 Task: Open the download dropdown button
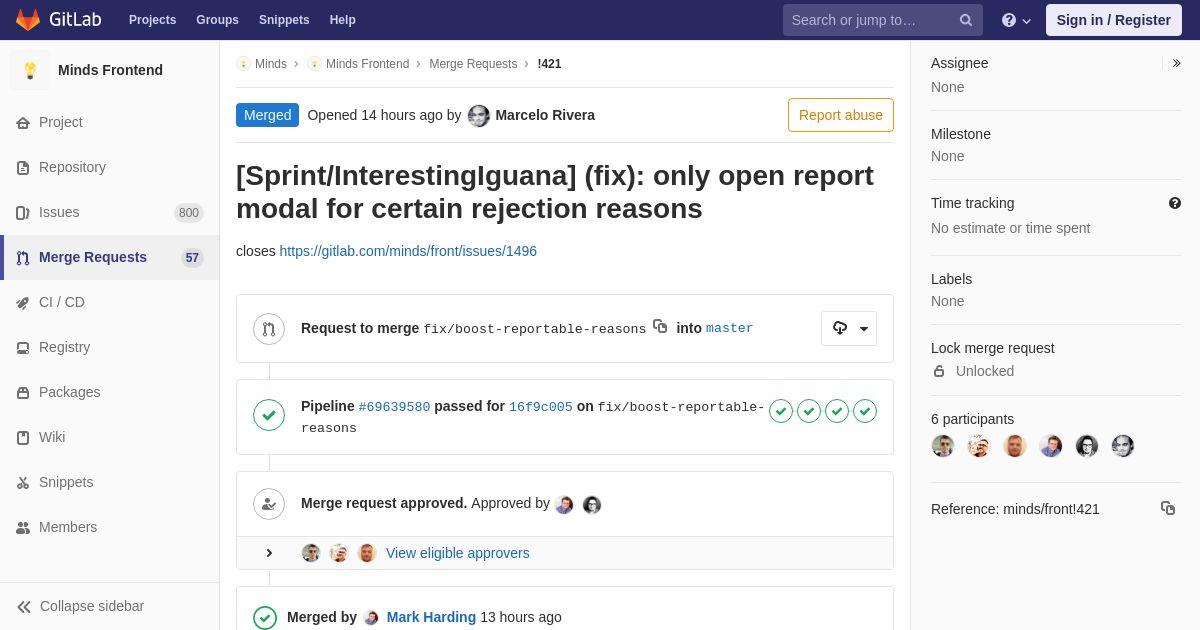pyautogui.click(x=849, y=328)
